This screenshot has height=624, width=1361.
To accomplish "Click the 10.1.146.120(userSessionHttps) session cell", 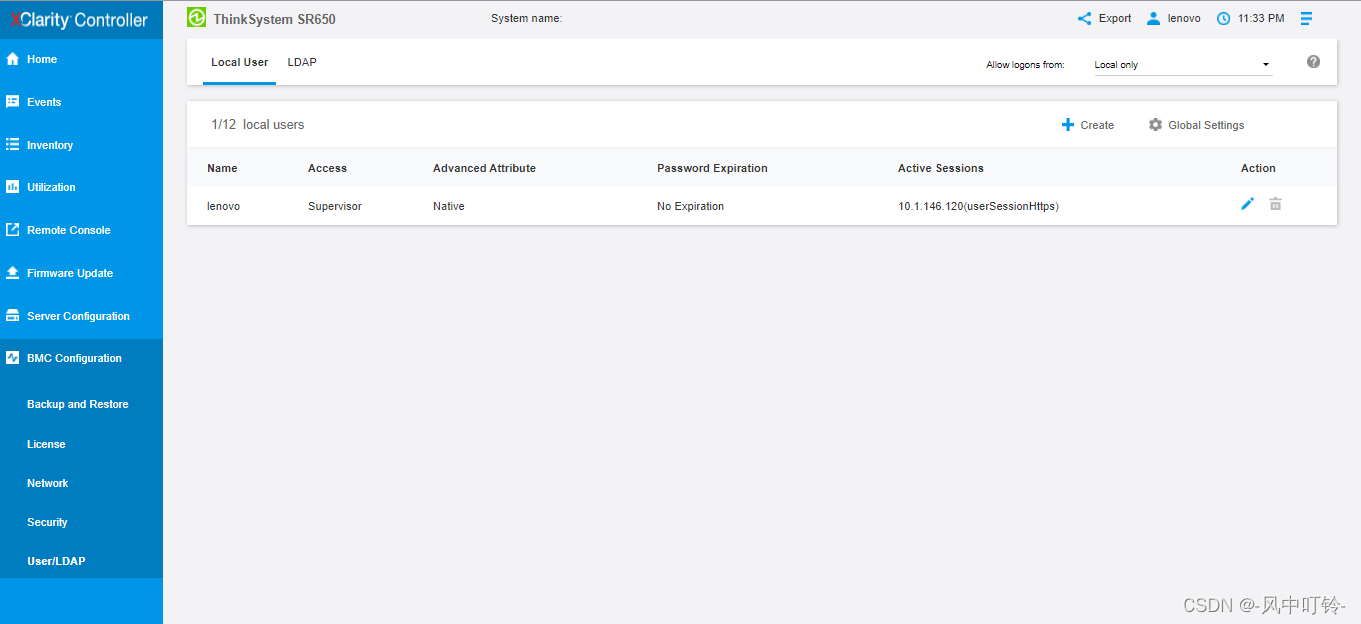I will pos(978,206).
